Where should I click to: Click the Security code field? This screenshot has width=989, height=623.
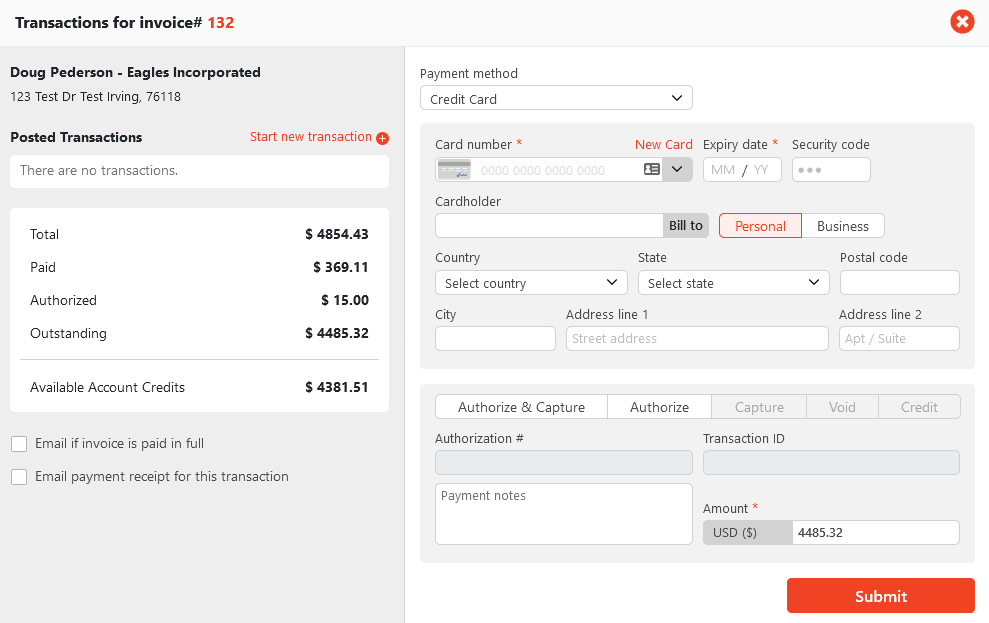coord(831,170)
